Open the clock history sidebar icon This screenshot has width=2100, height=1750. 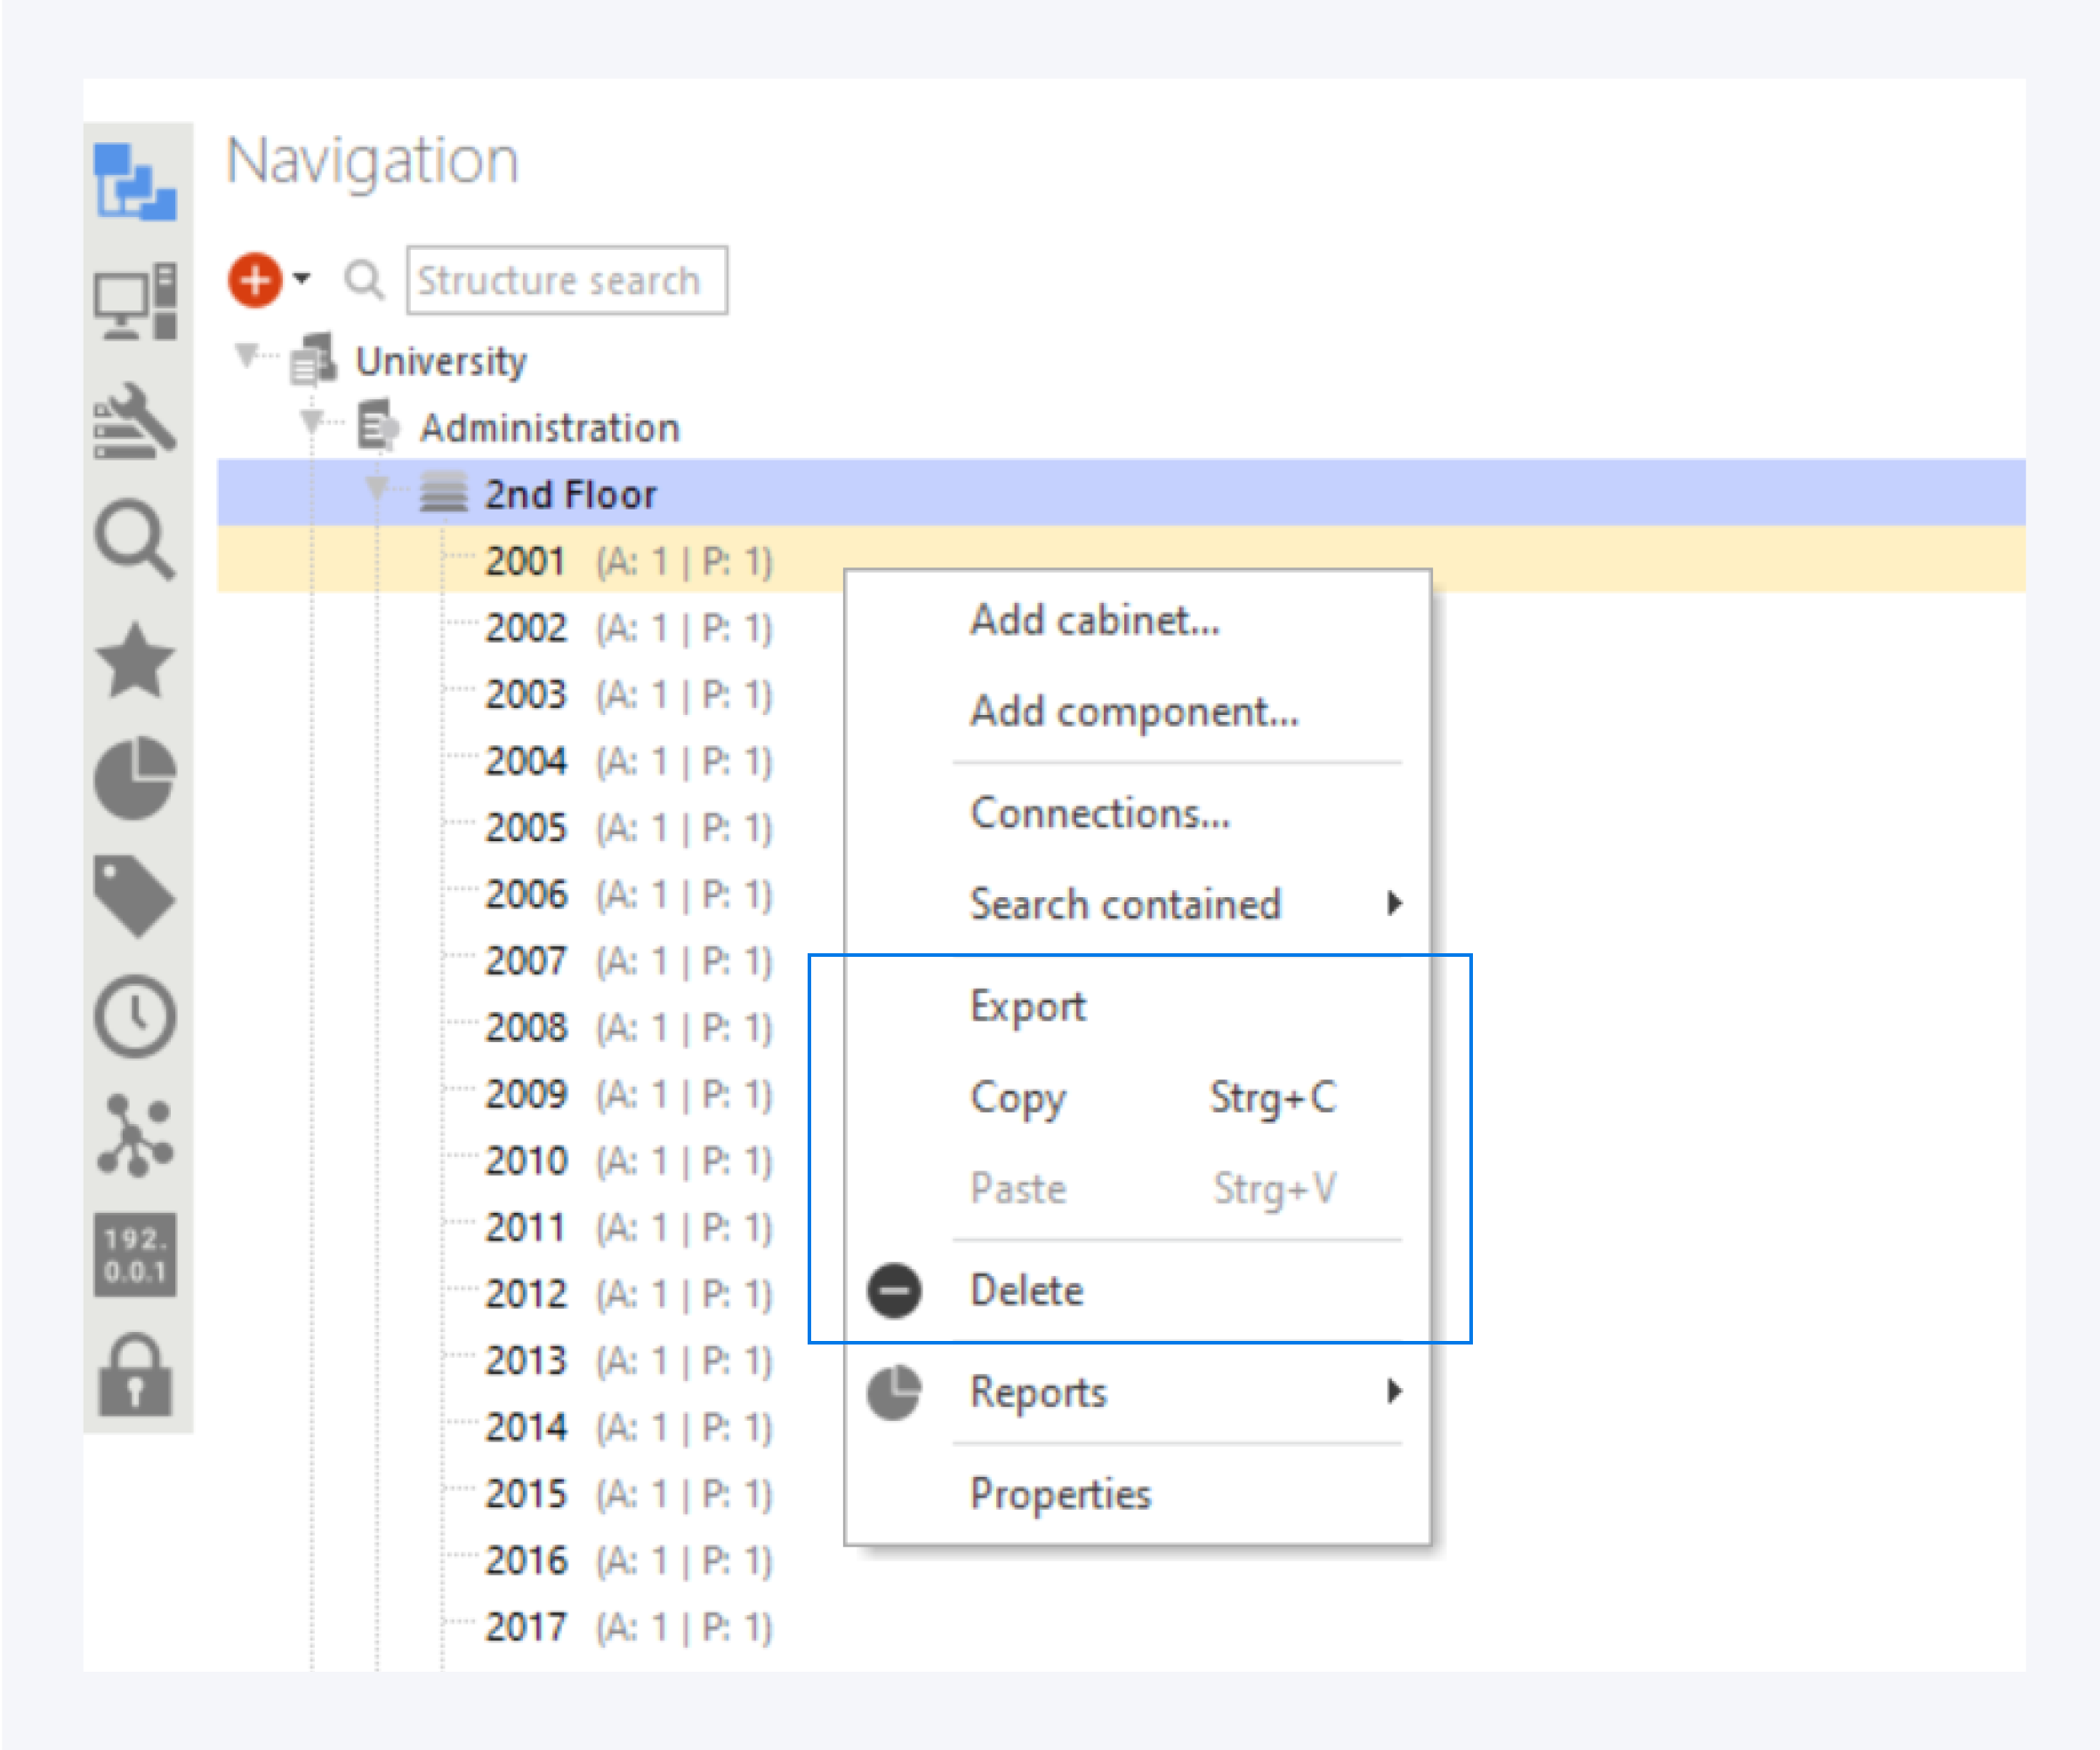click(135, 1017)
